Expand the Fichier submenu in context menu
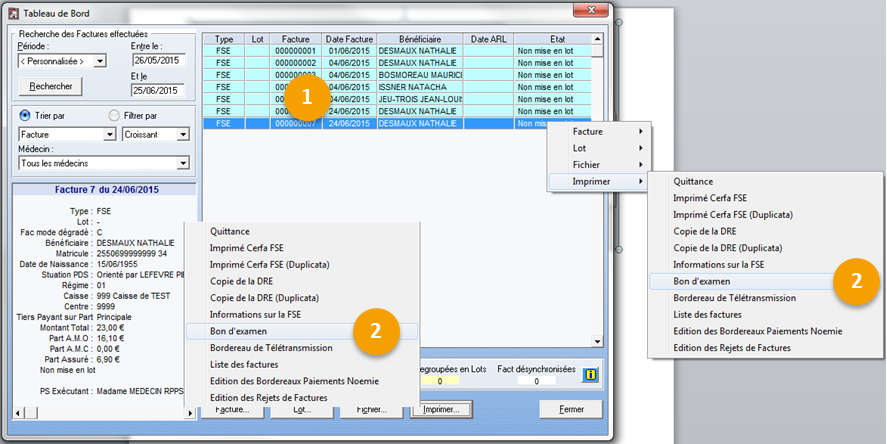The width and height of the screenshot is (887, 444). [598, 164]
